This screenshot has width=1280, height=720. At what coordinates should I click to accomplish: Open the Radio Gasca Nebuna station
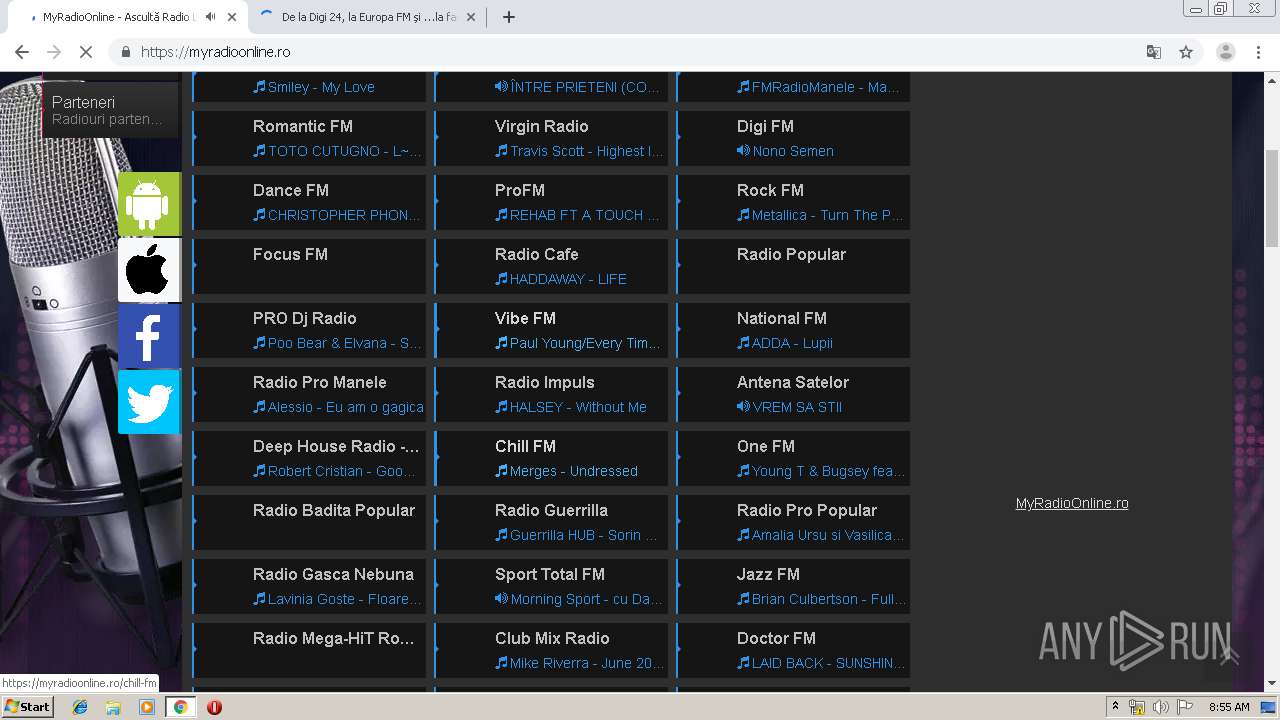pyautogui.click(x=309, y=586)
